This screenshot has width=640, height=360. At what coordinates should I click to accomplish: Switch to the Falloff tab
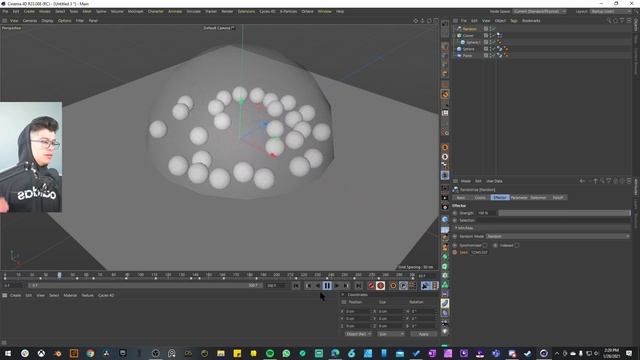(558, 198)
